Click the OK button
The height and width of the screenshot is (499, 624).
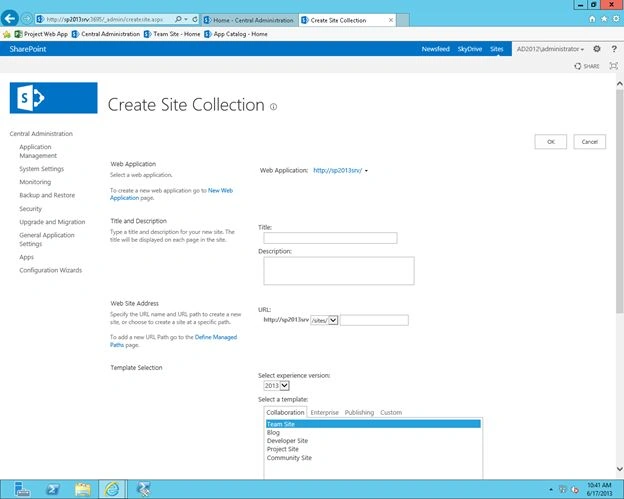(x=550, y=142)
